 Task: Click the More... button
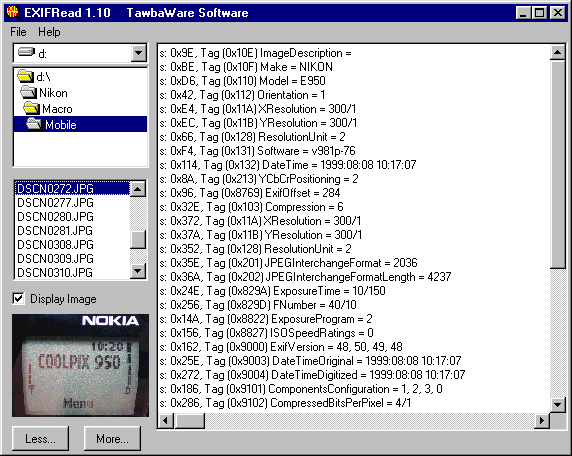point(112,438)
